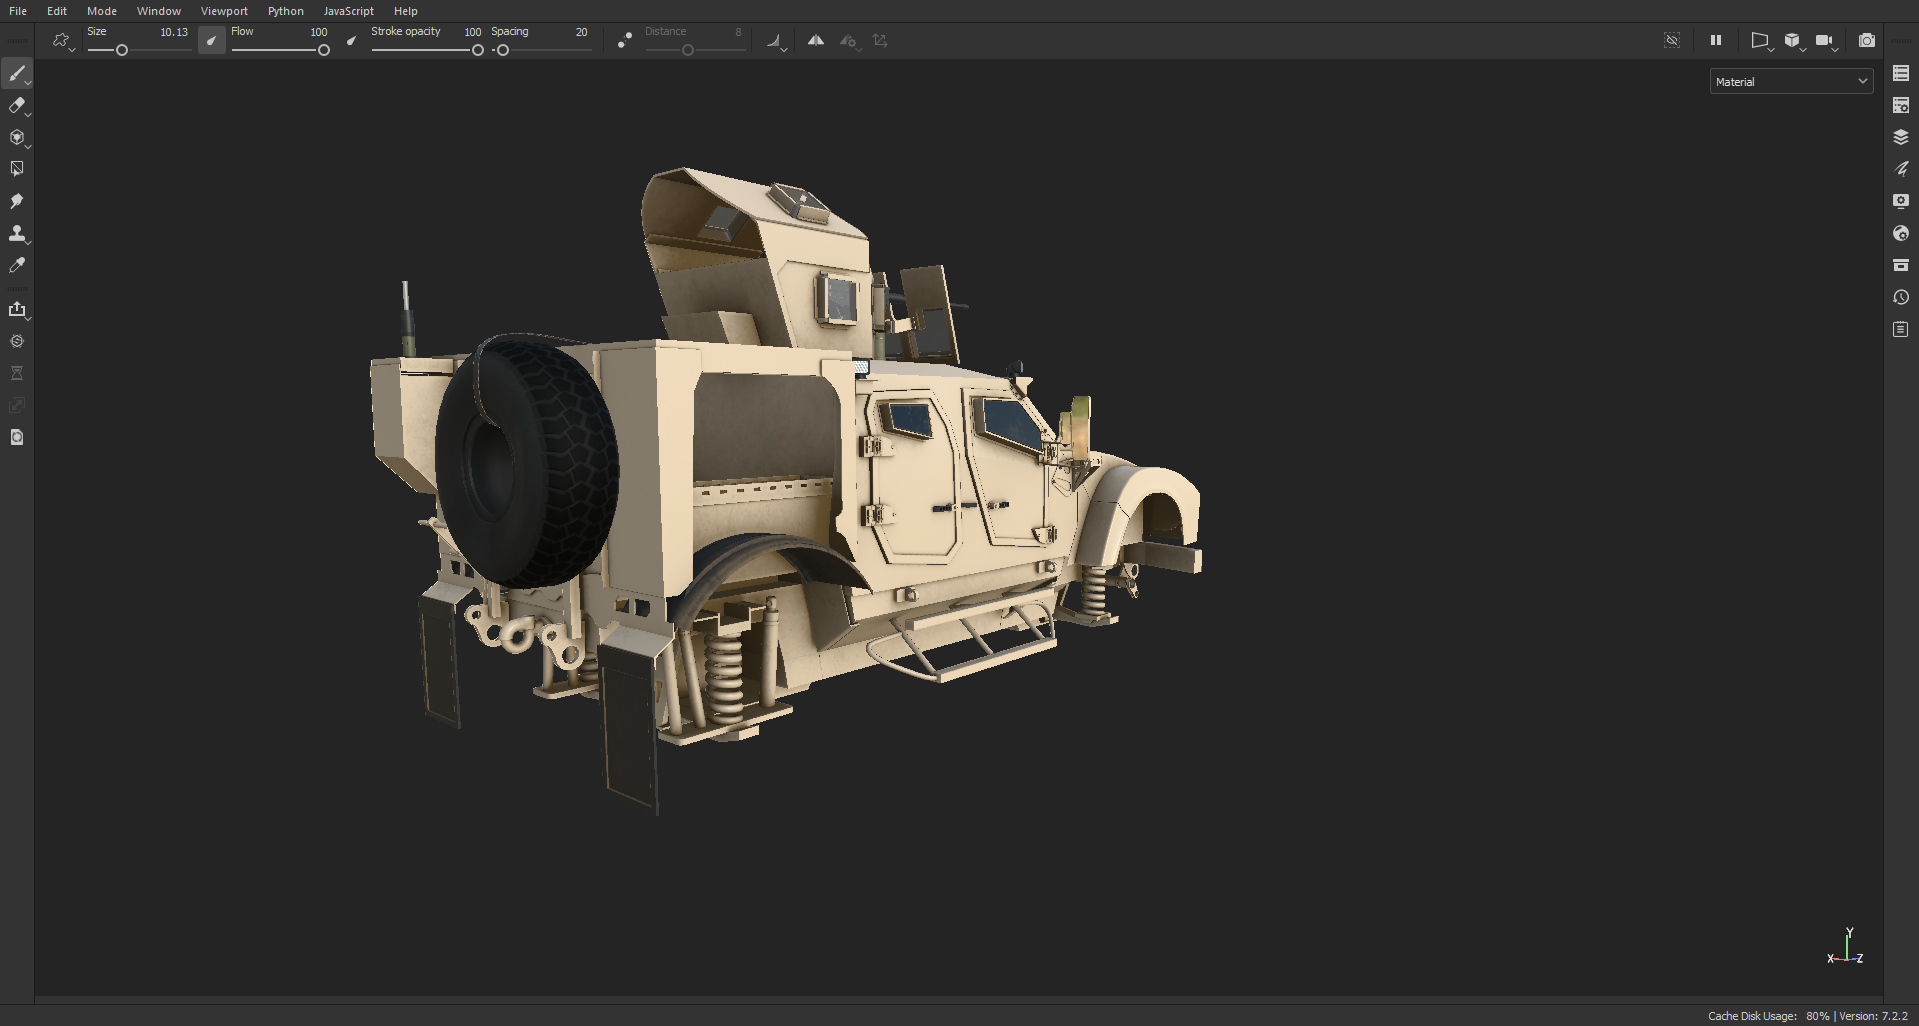The image size is (1919, 1026).
Task: Pause engine computations with pause button
Action: [1716, 41]
